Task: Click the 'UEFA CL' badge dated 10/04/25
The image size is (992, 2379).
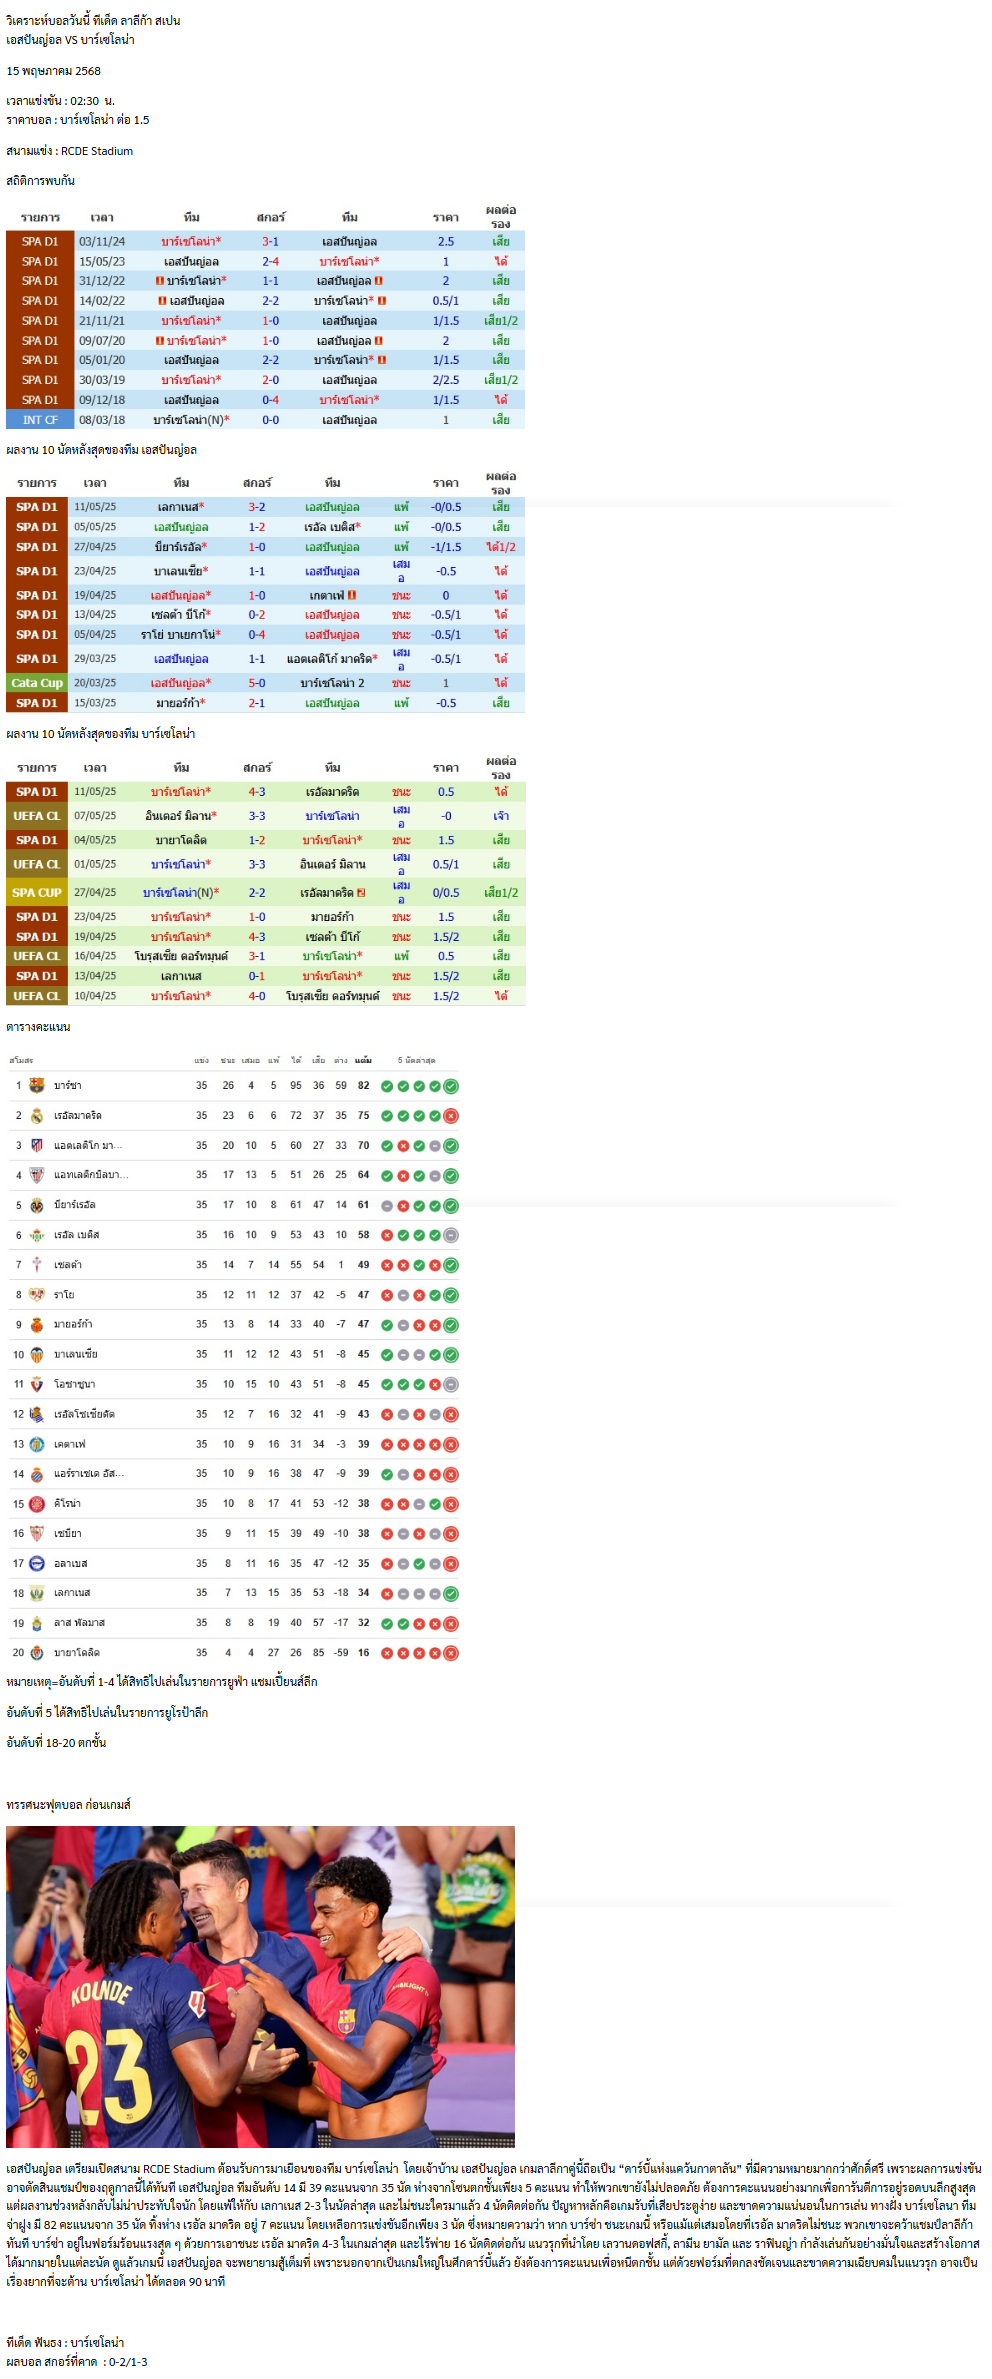Action: 37,996
